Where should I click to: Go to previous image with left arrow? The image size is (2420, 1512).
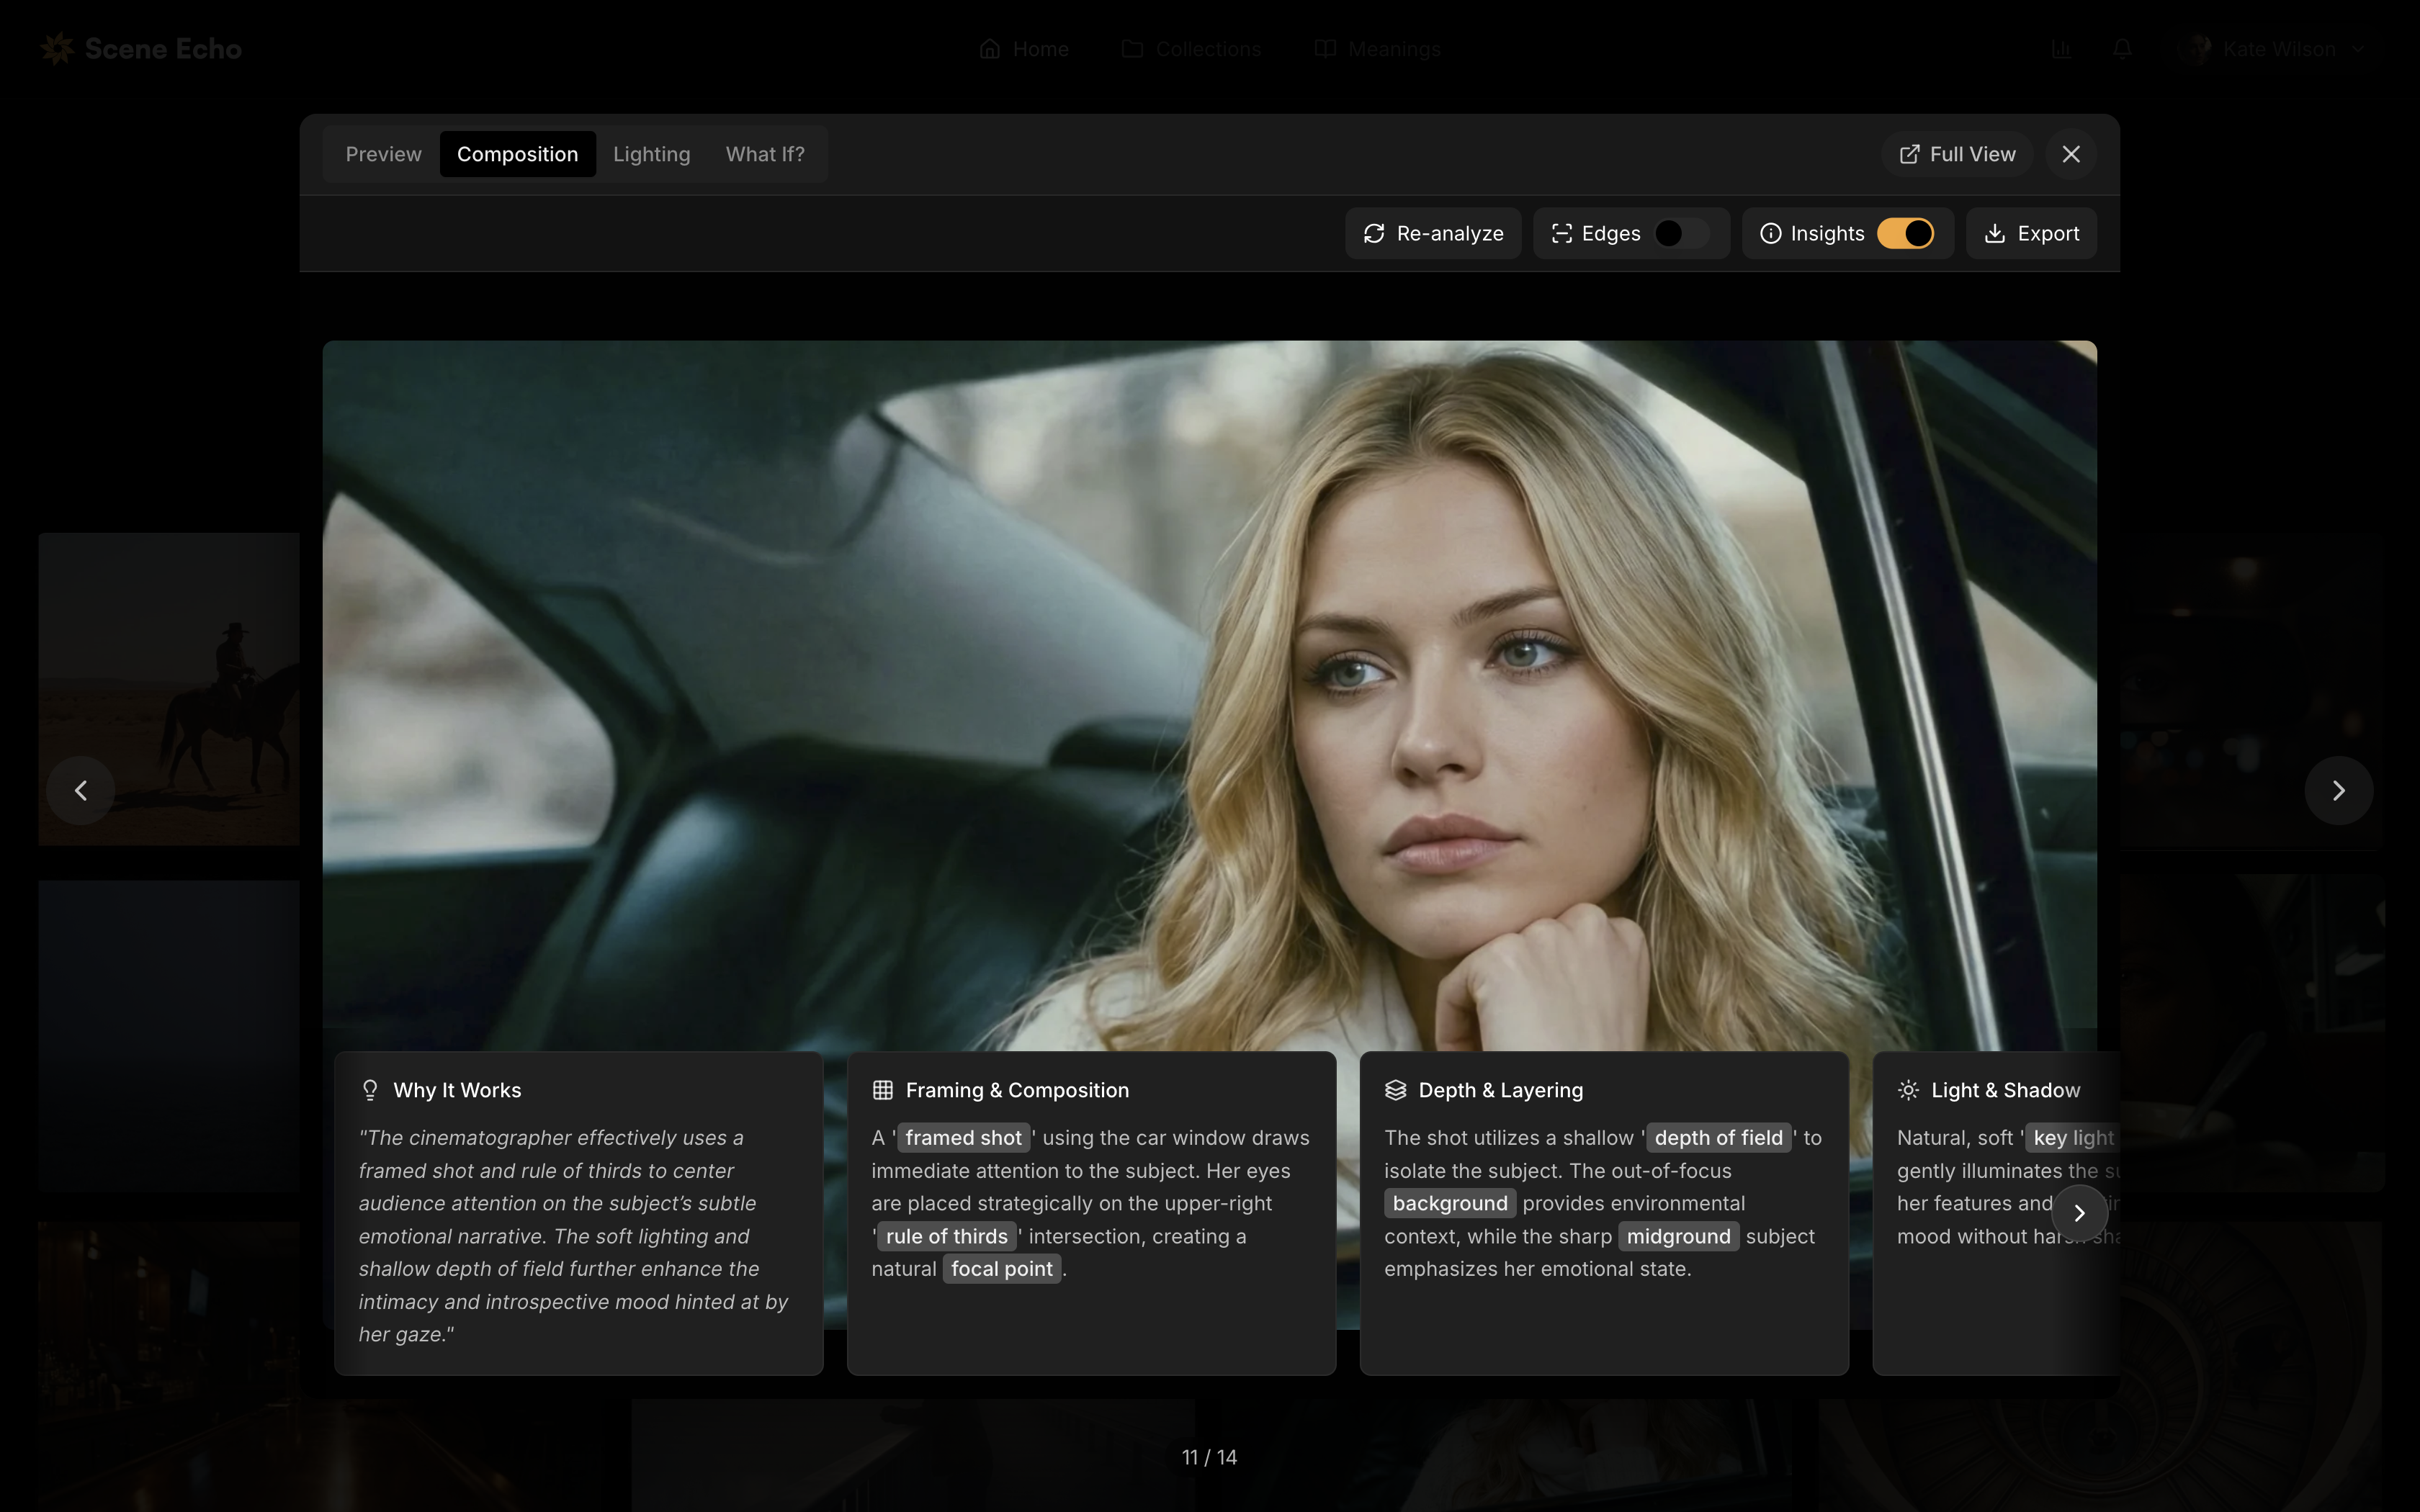81,791
